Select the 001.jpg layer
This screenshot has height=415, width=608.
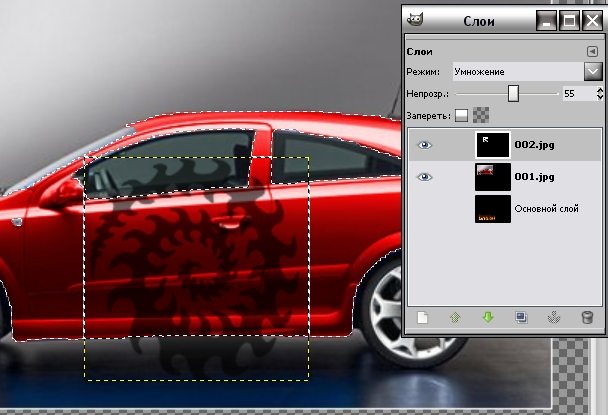pyautogui.click(x=534, y=177)
